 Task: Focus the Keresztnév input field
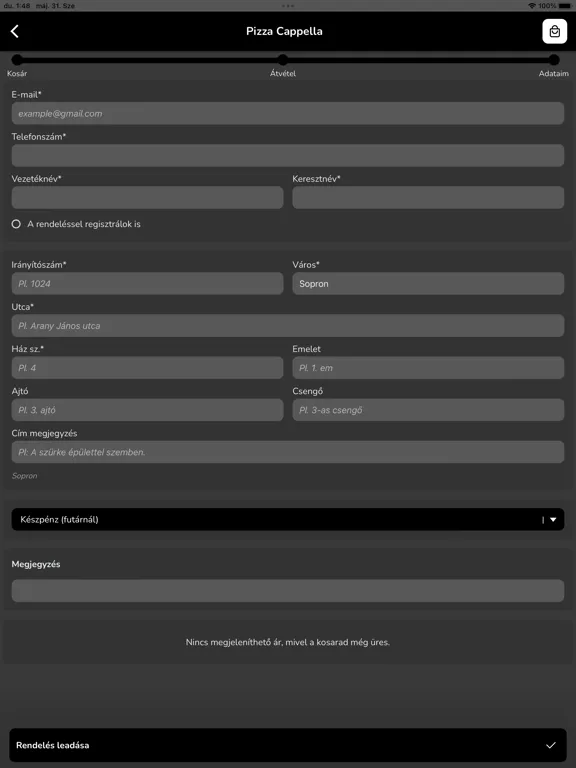(428, 197)
